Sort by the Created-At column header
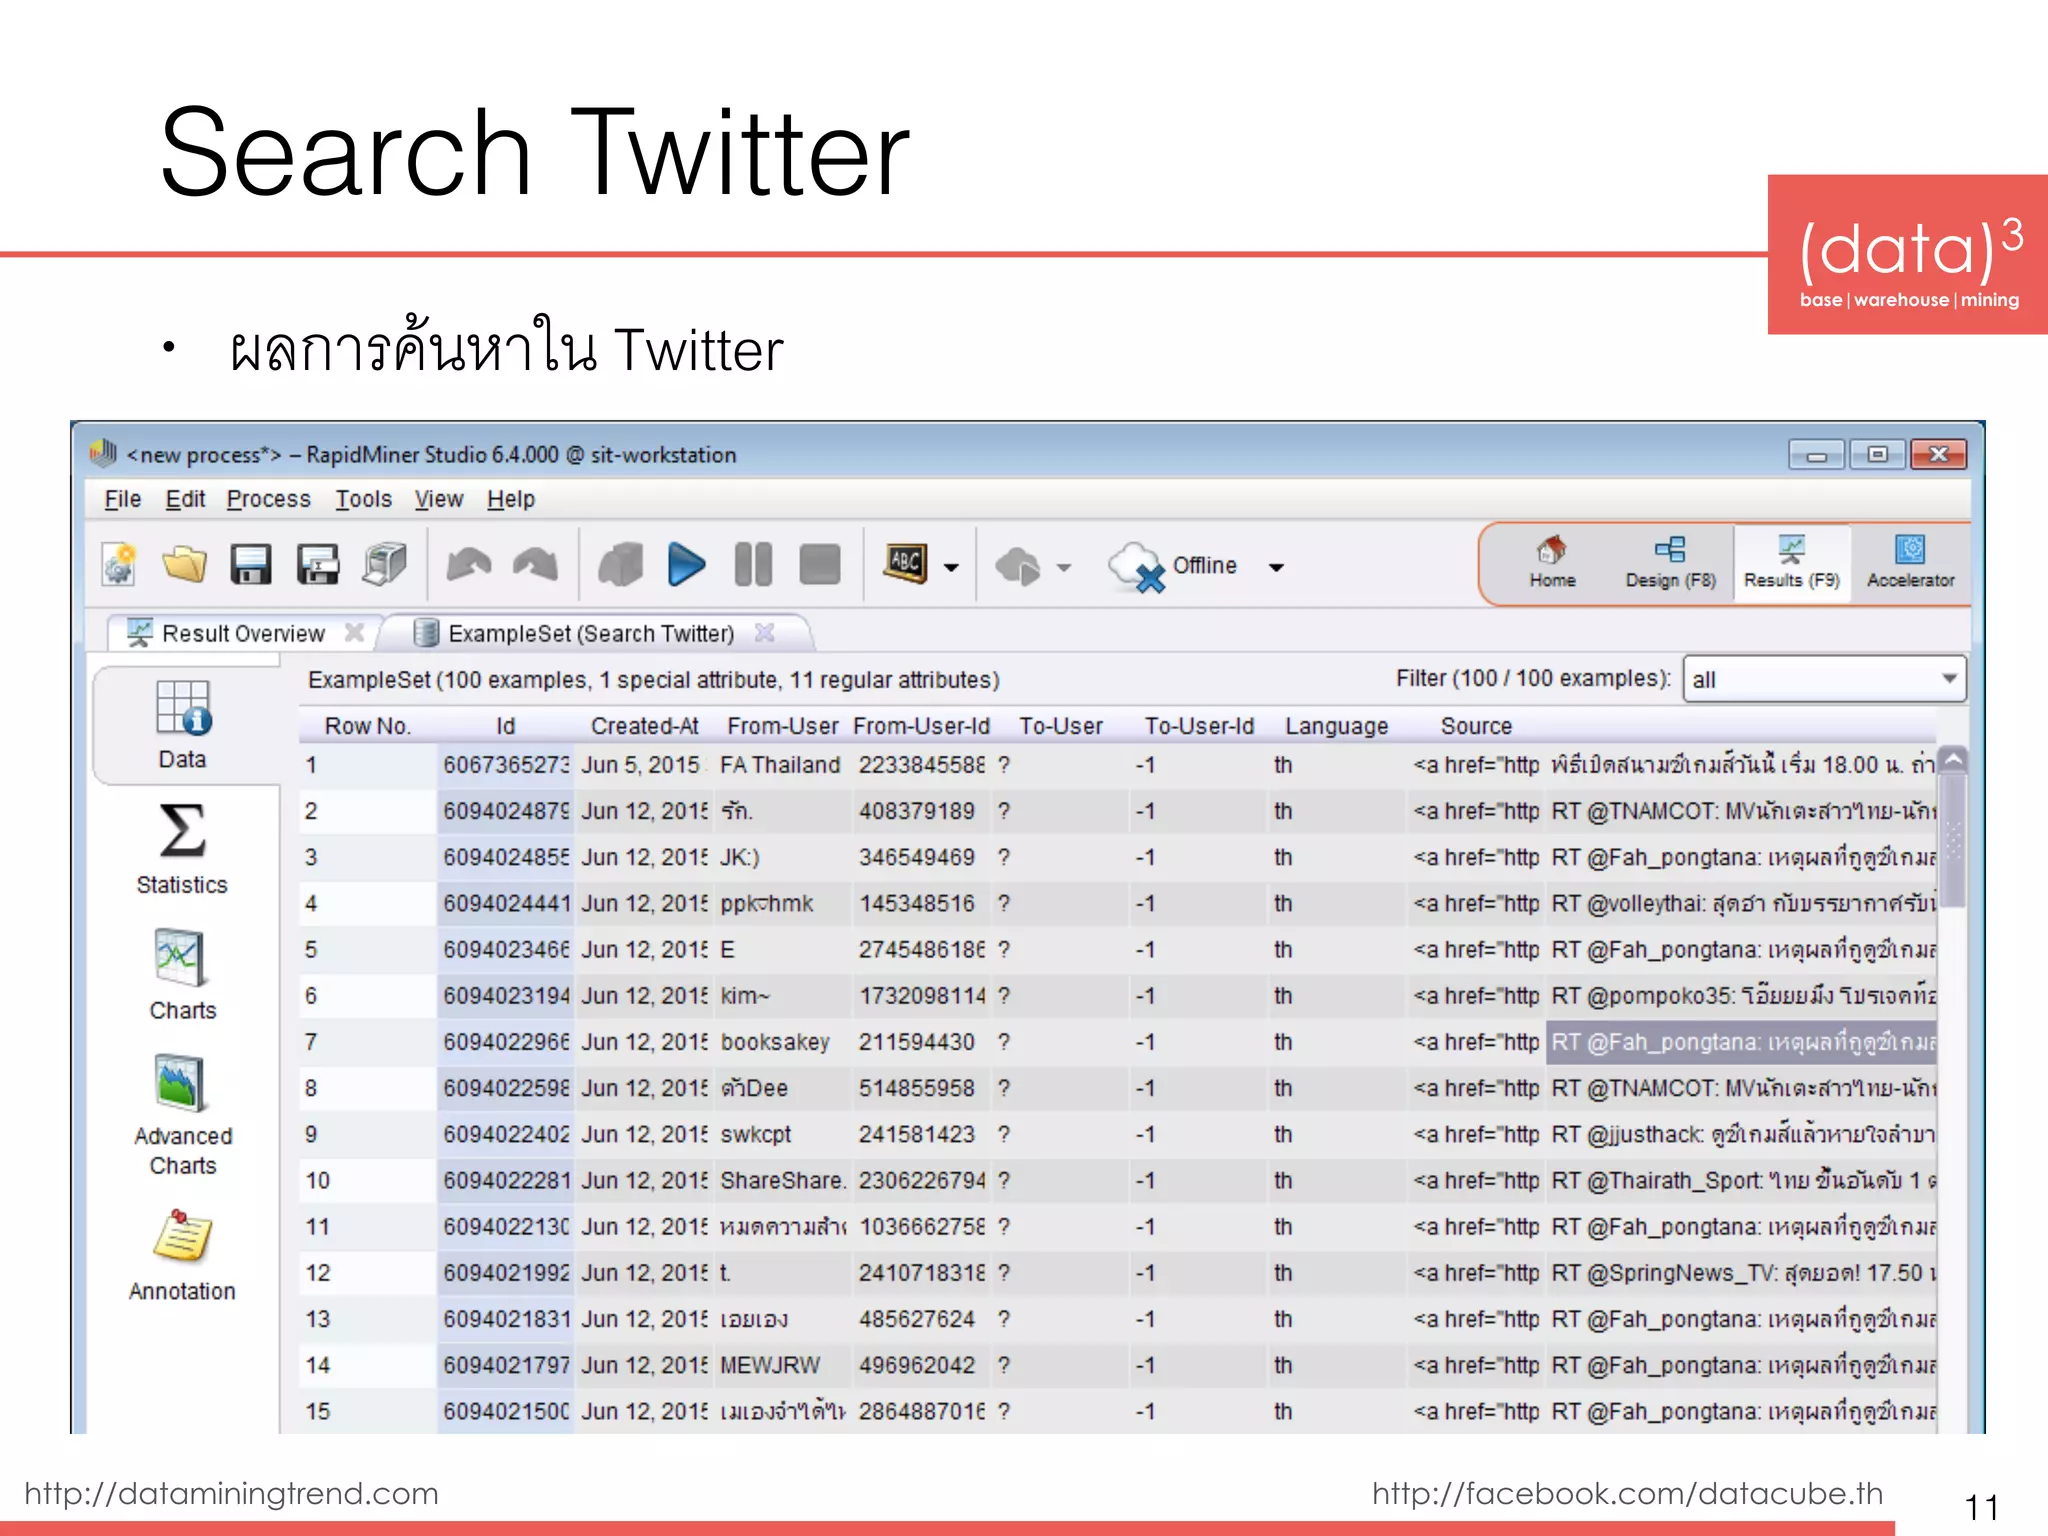The width and height of the screenshot is (2048, 1536). 644,726
